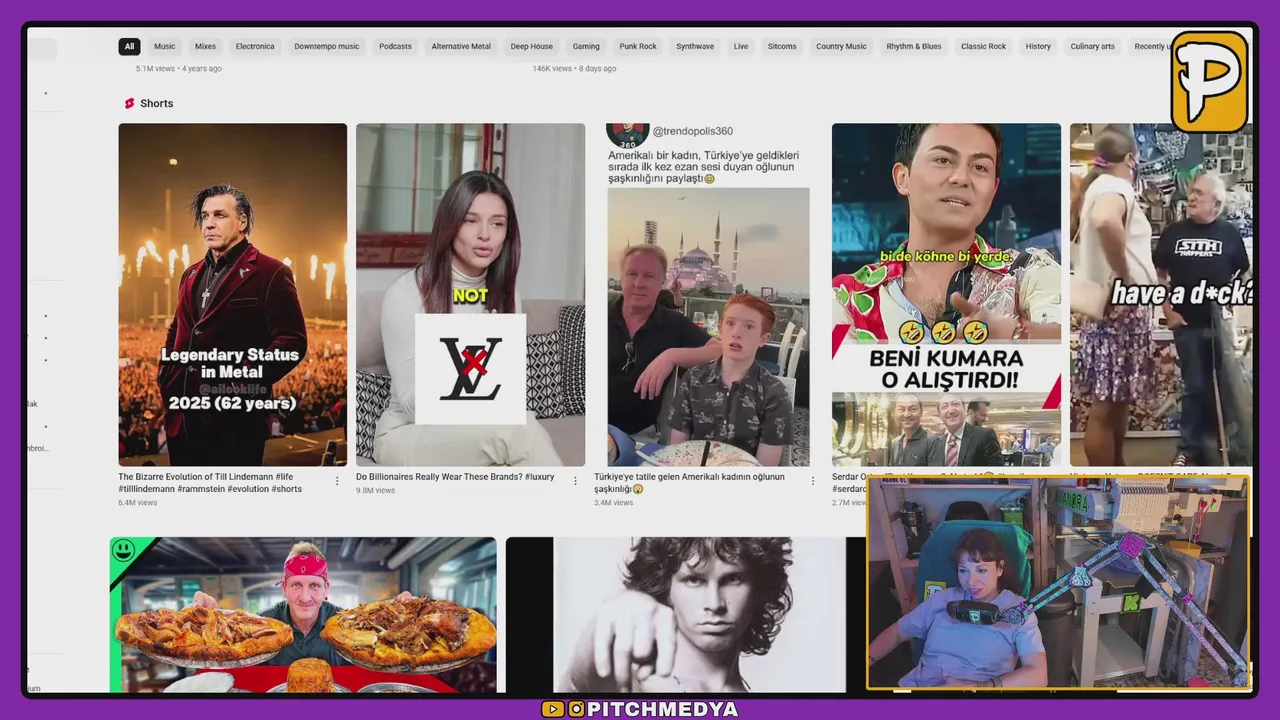Click the green smiley channel badge
The image size is (1280, 720).
click(x=123, y=550)
